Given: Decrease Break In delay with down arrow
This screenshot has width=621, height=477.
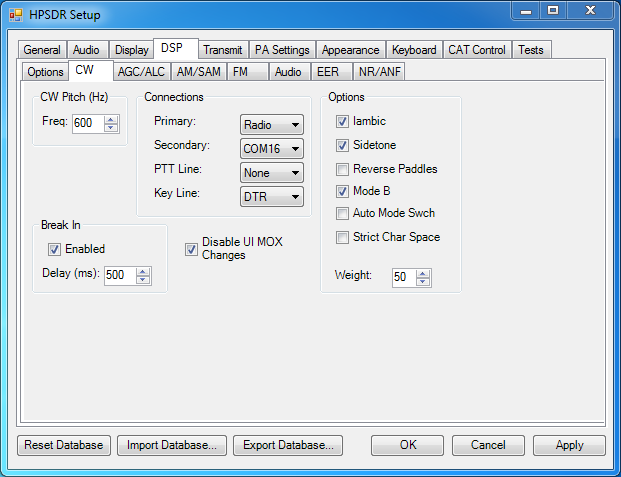Looking at the screenshot, I should (143, 279).
